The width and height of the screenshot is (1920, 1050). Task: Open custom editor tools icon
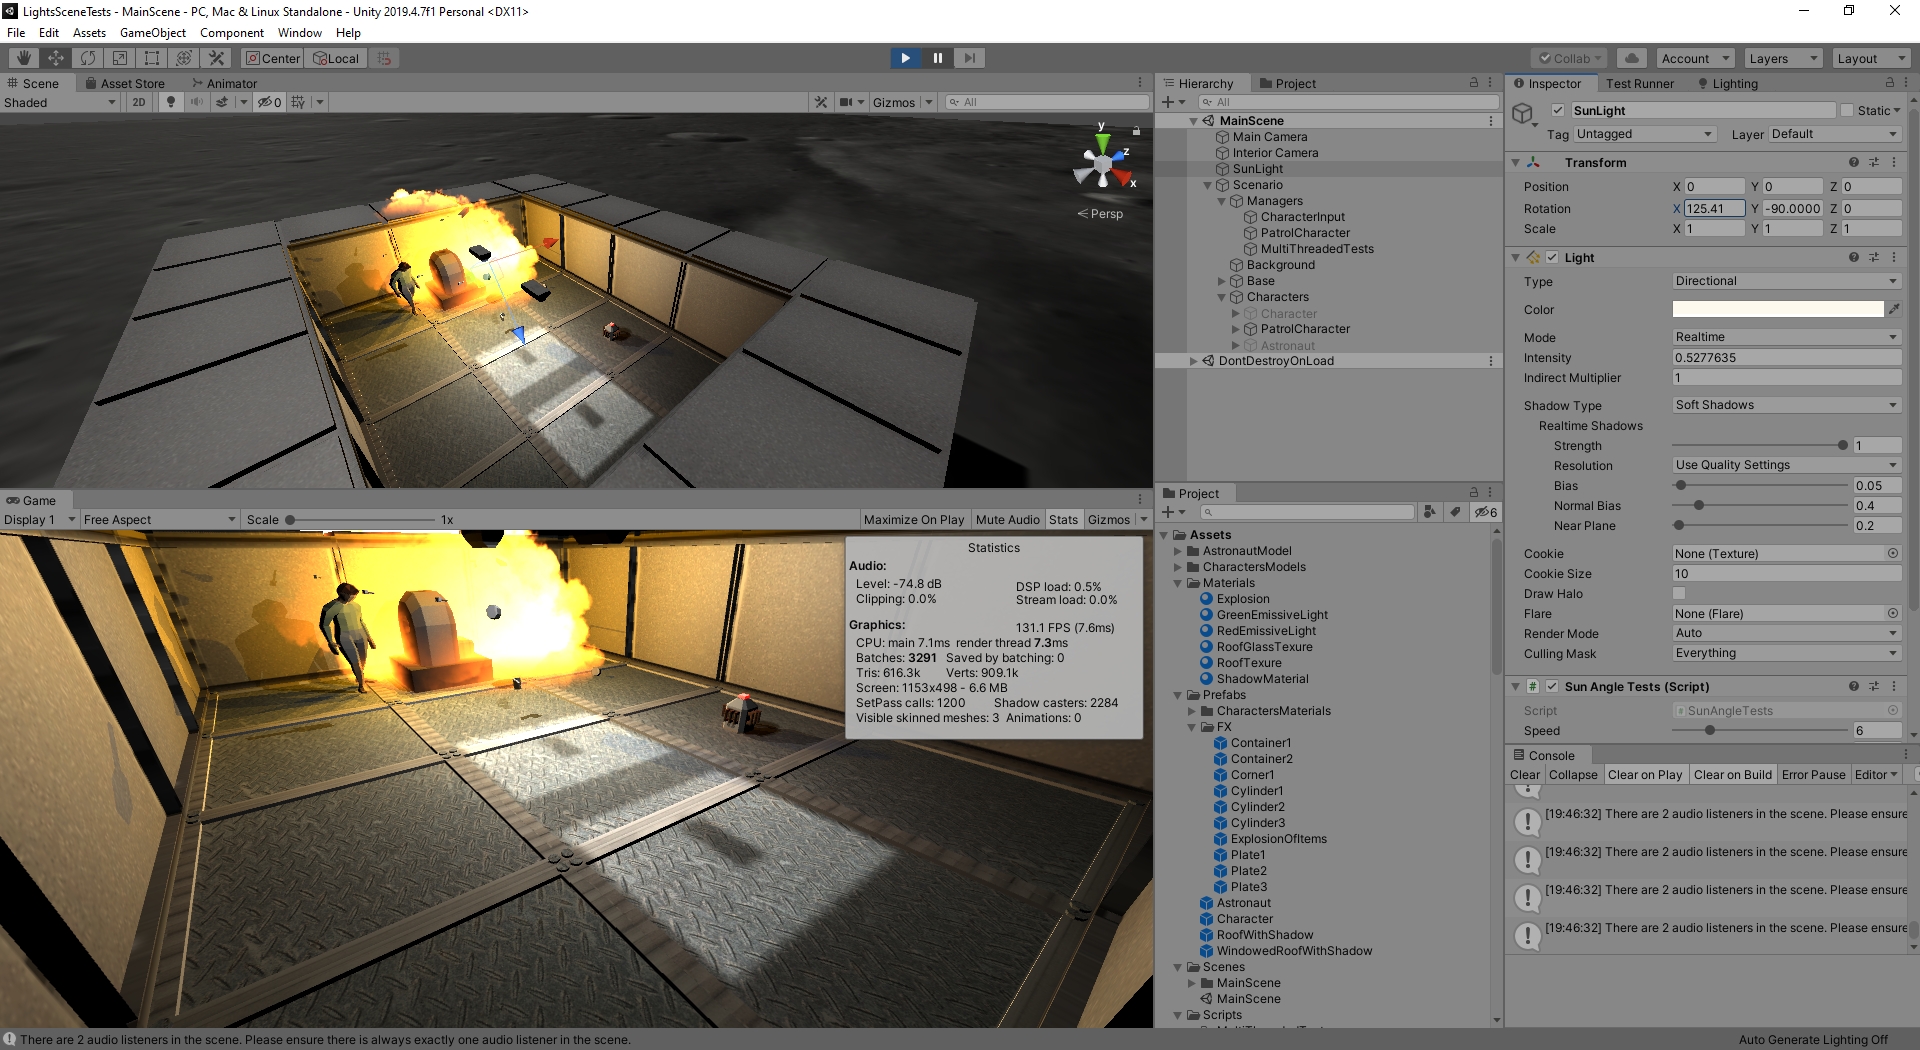point(216,58)
